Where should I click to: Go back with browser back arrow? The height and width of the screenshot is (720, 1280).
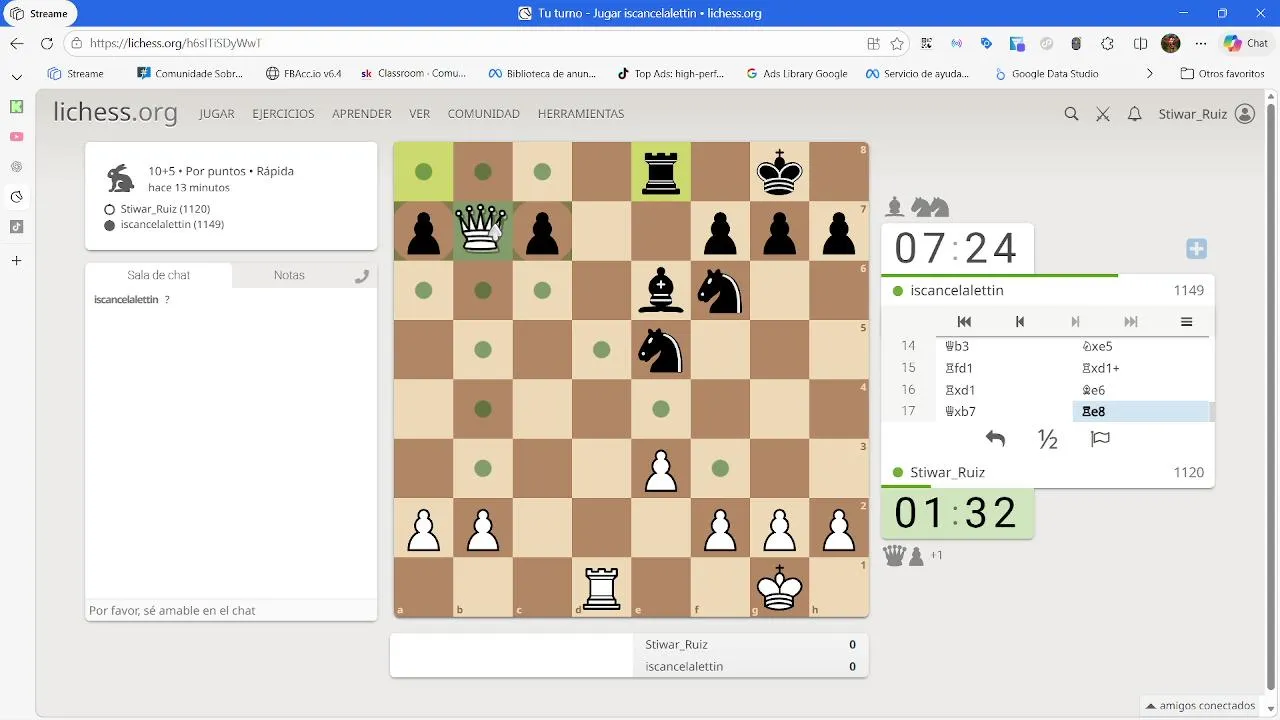click(x=17, y=43)
